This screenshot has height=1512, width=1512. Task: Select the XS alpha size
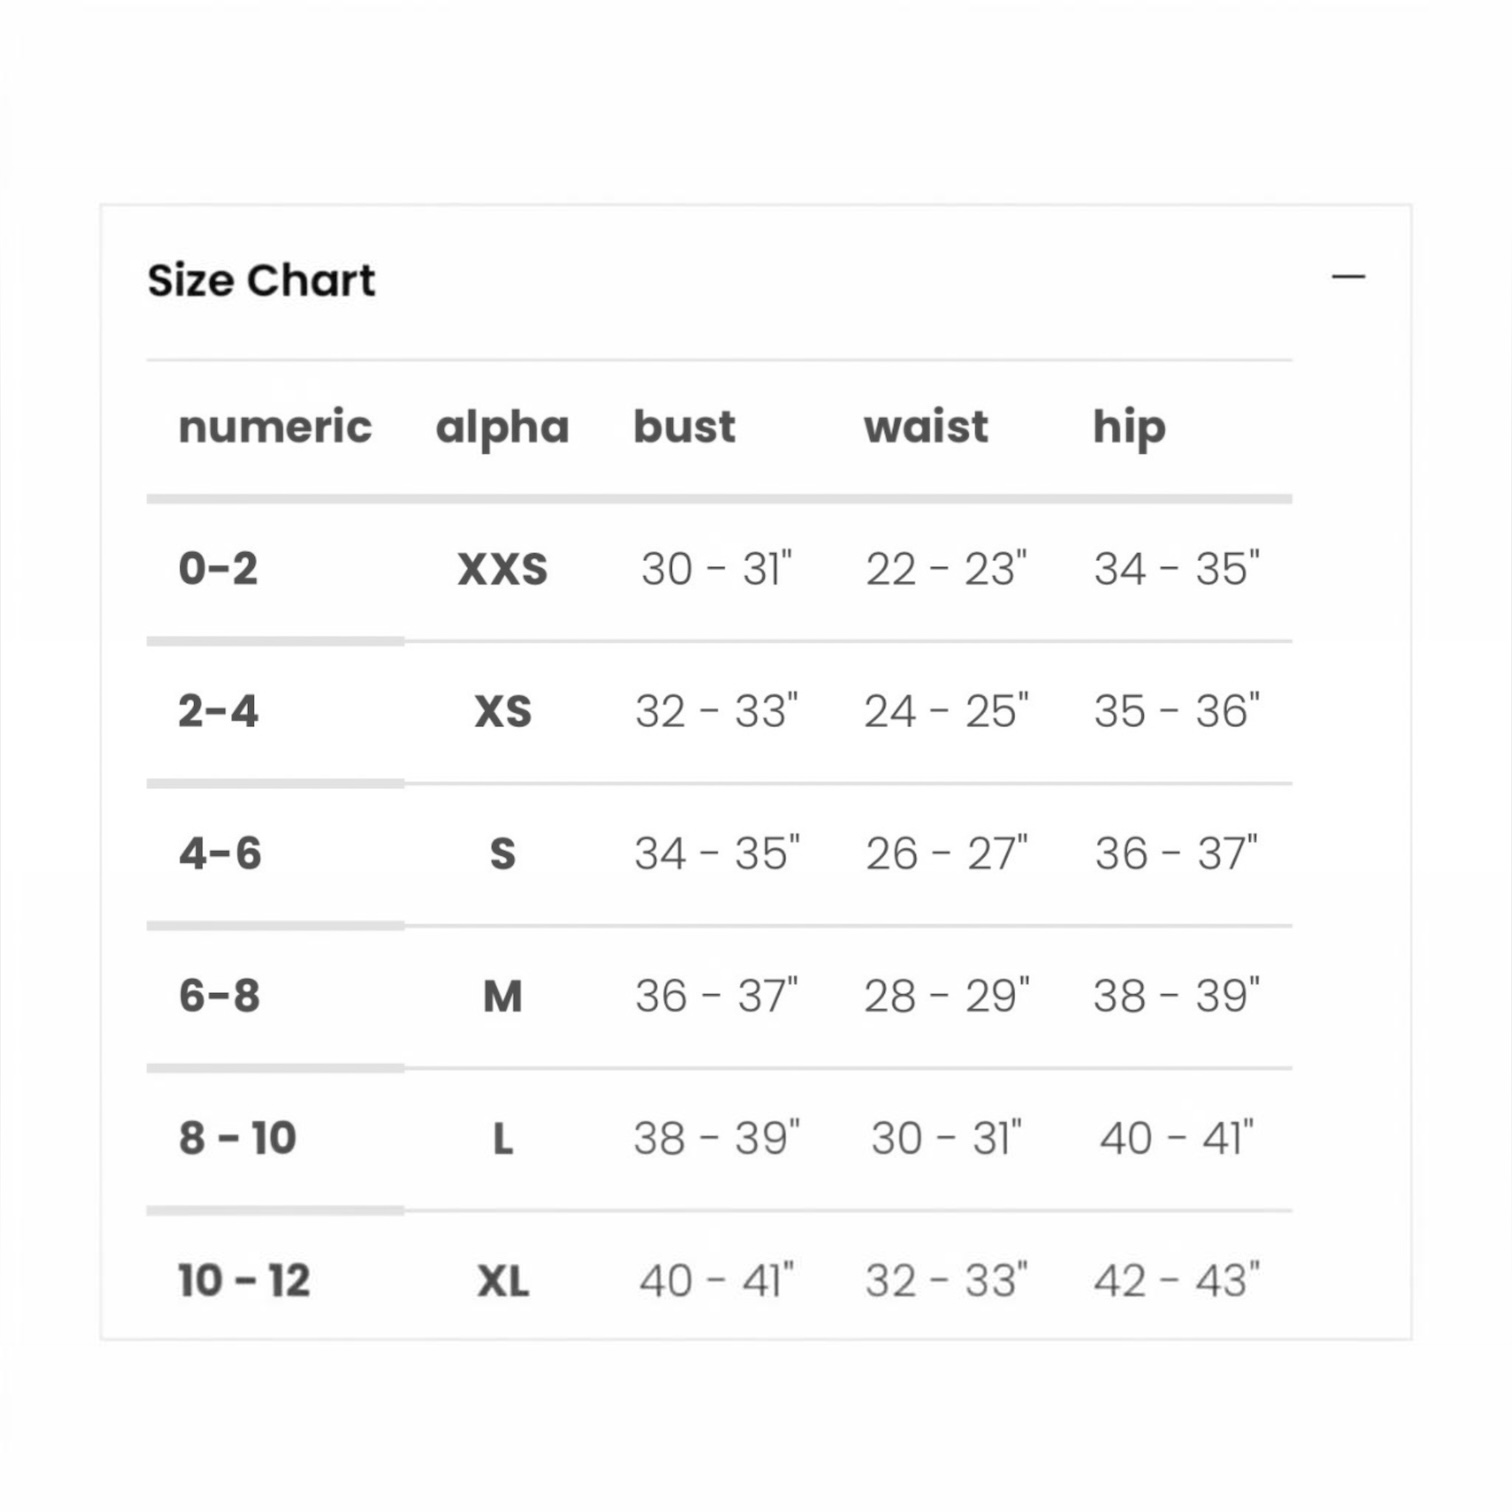(502, 712)
